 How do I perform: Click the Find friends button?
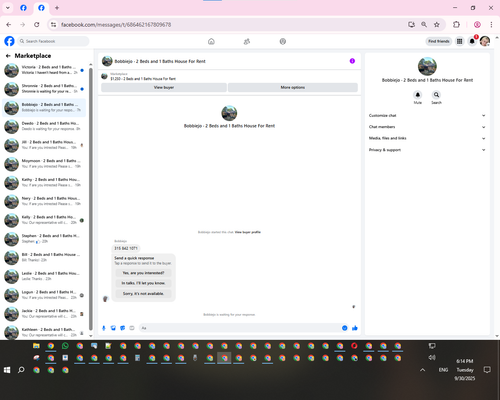[439, 41]
